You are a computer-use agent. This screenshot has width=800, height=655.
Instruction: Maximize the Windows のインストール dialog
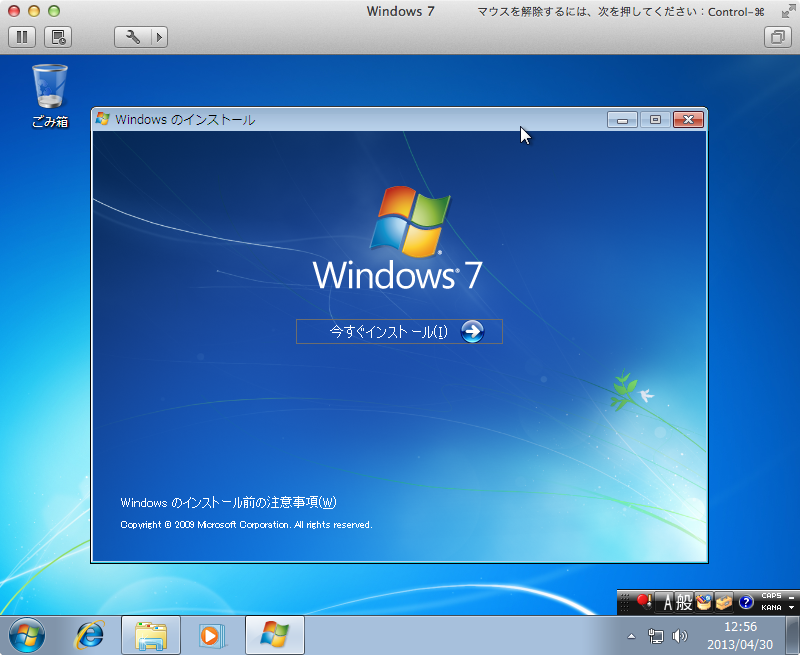[x=655, y=120]
